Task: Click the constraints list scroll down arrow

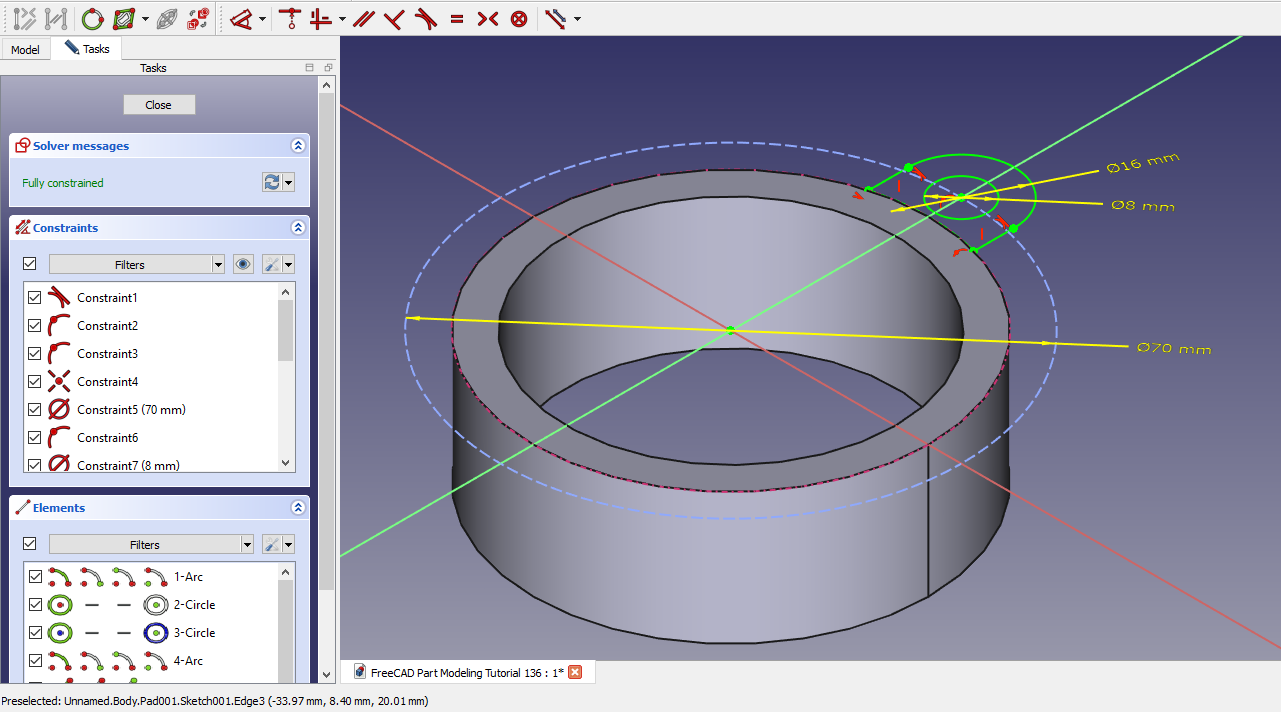Action: click(286, 463)
